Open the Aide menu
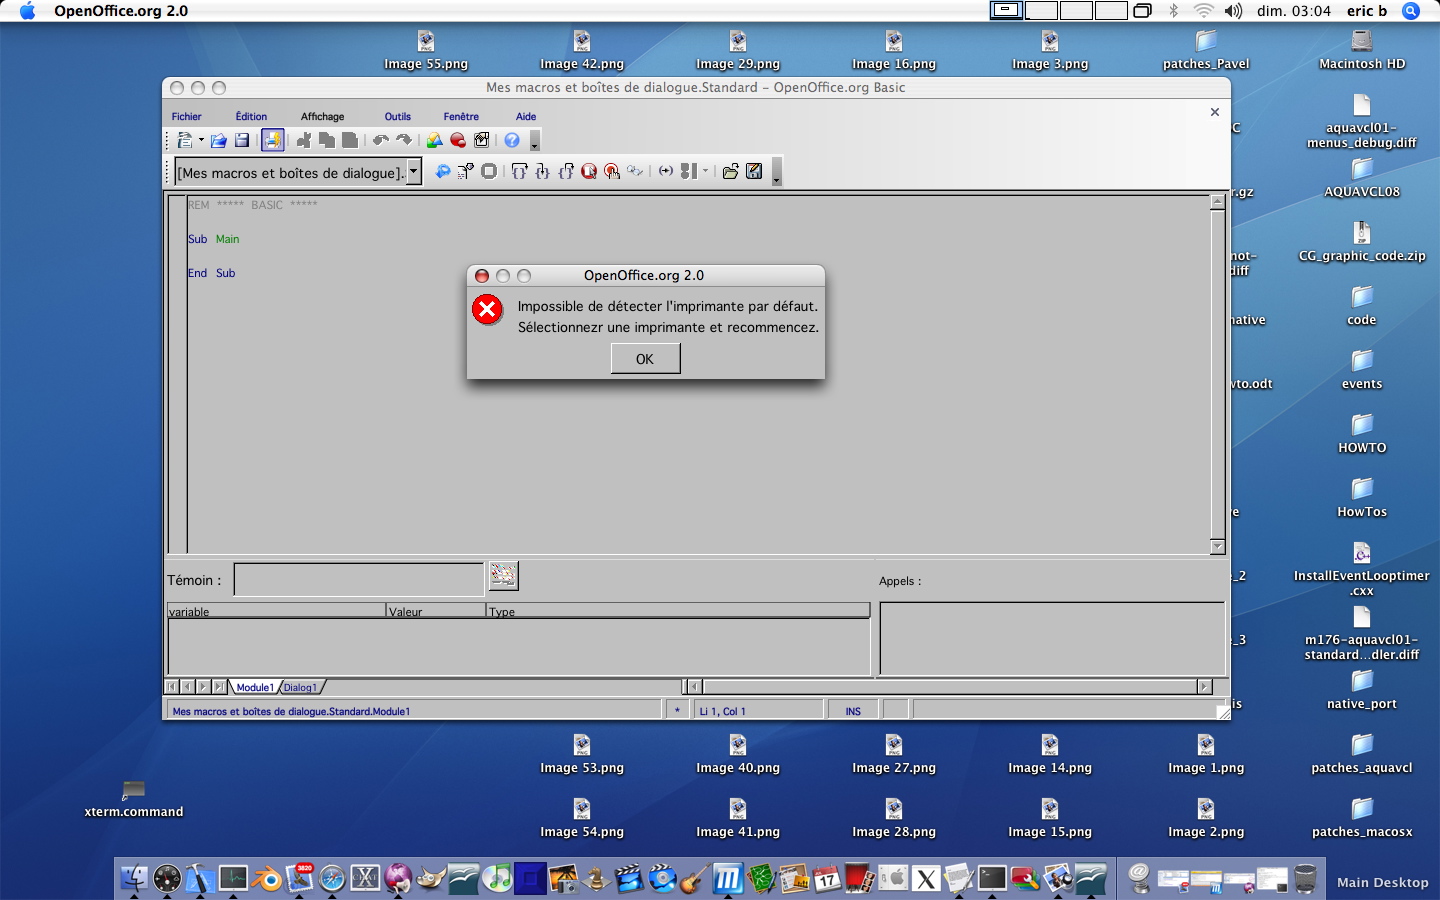Viewport: 1440px width, 900px height. (526, 117)
